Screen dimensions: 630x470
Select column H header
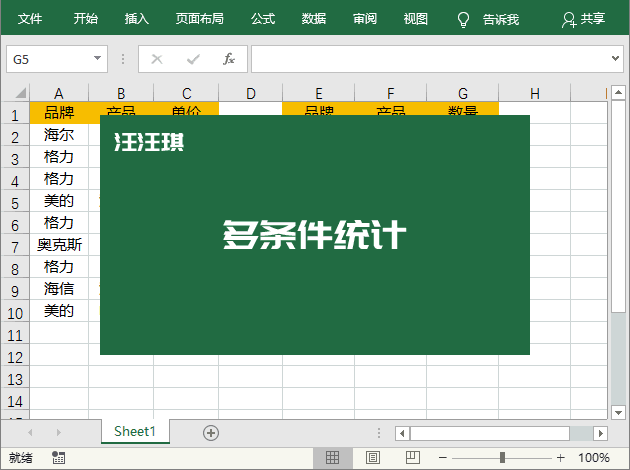pos(534,93)
